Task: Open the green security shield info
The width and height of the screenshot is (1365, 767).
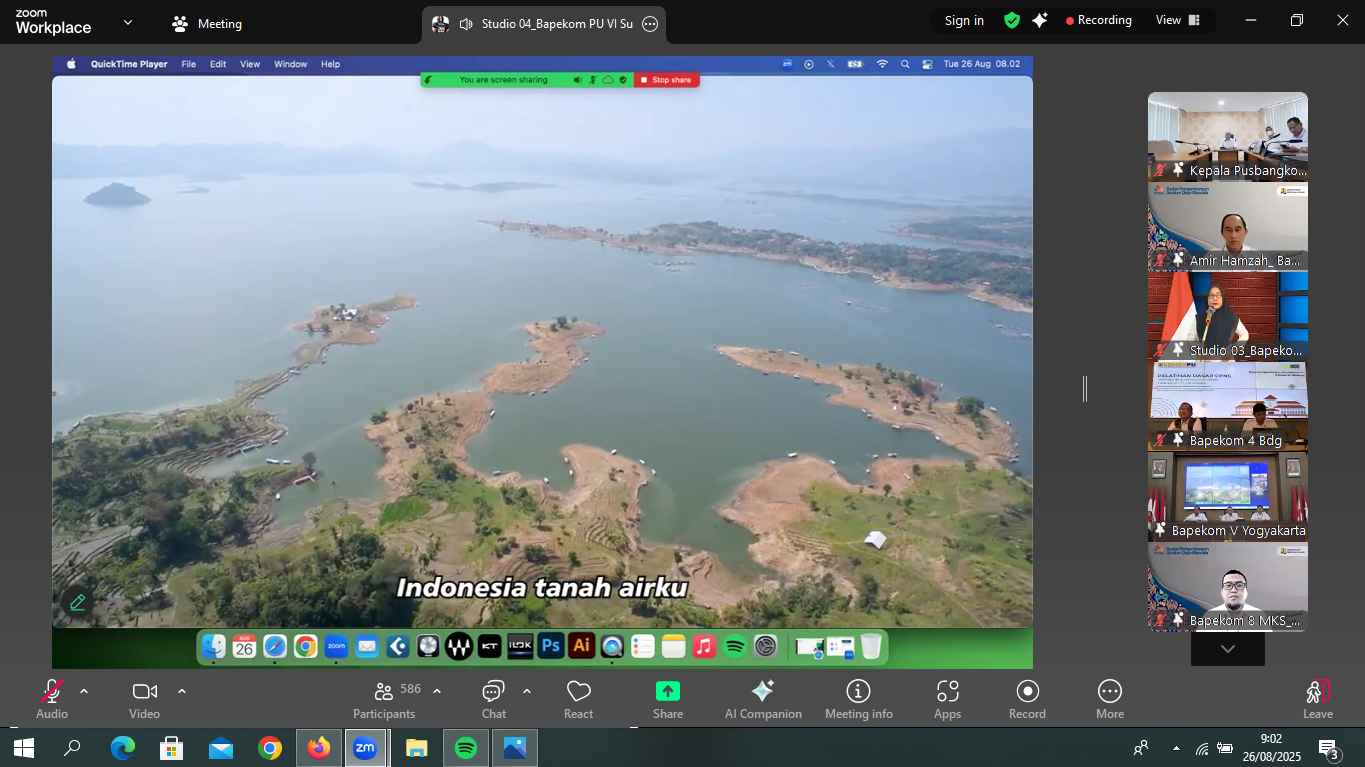Action: click(x=1012, y=21)
